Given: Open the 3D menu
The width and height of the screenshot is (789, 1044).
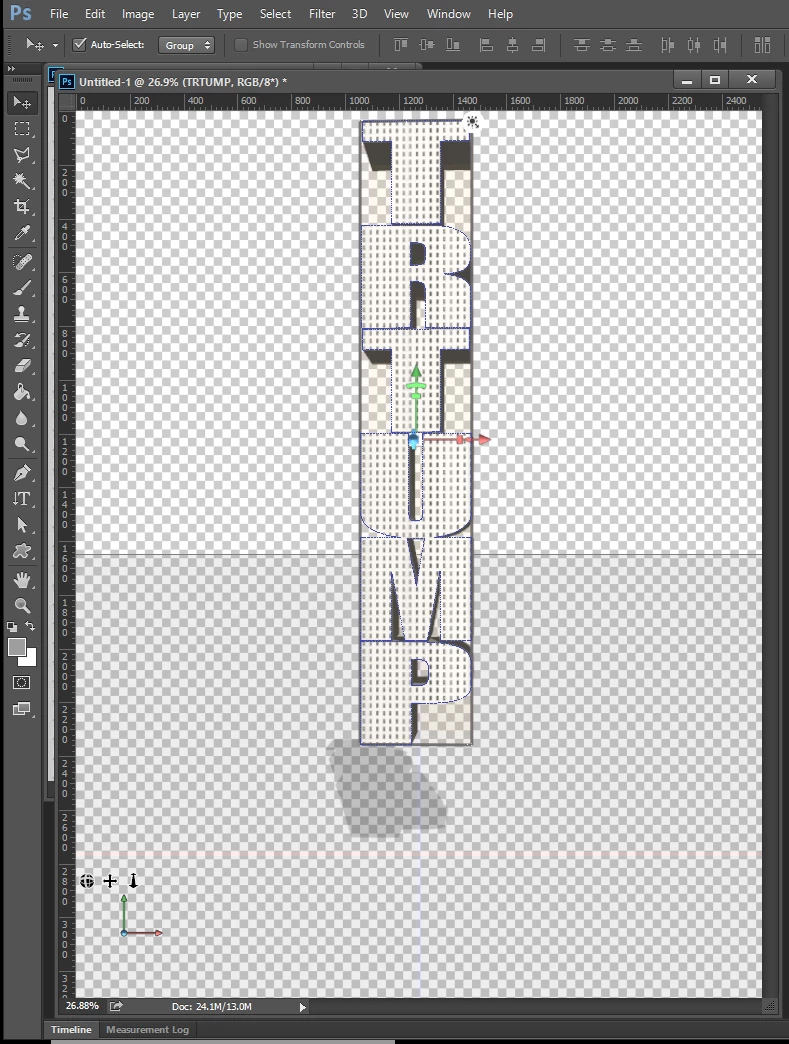Looking at the screenshot, I should pyautogui.click(x=360, y=13).
